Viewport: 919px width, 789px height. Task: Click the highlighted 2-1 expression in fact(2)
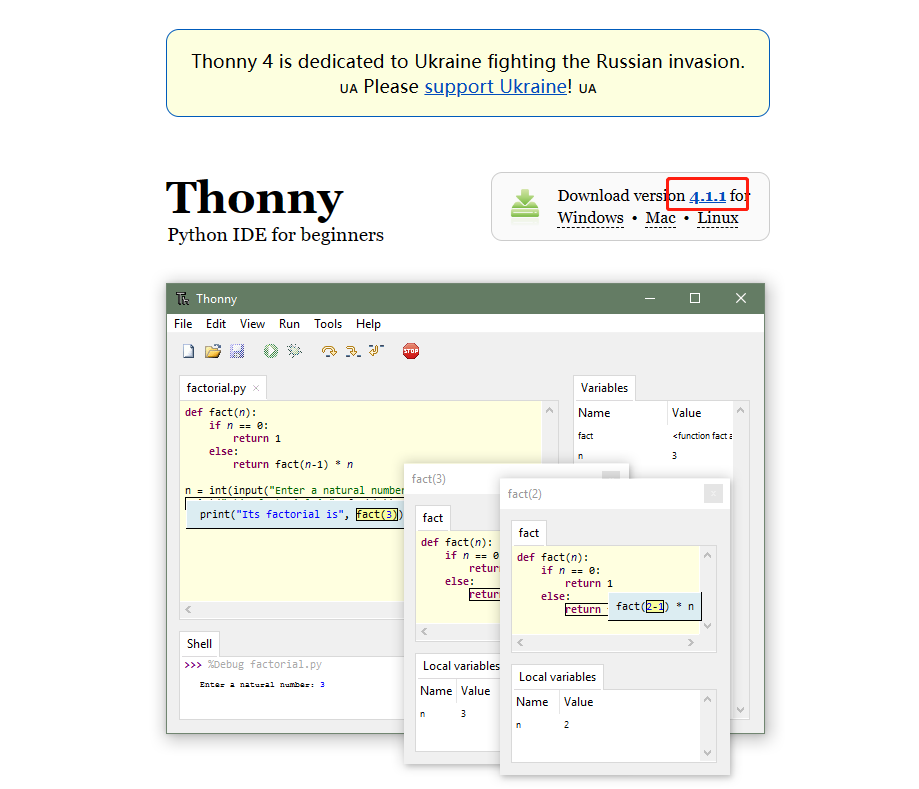click(655, 606)
